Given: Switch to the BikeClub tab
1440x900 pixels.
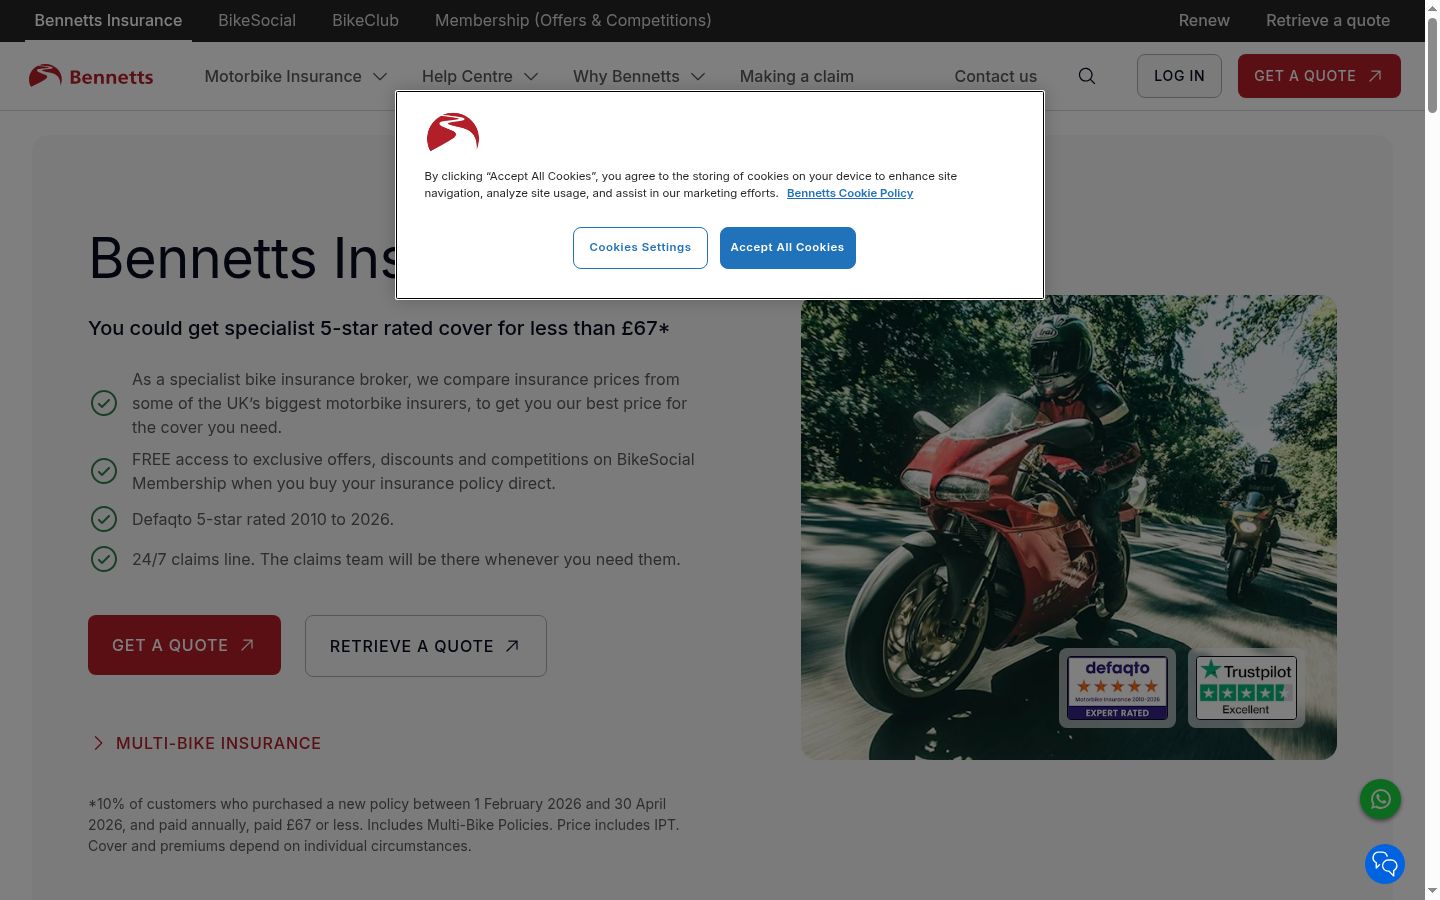Looking at the screenshot, I should 365,20.
